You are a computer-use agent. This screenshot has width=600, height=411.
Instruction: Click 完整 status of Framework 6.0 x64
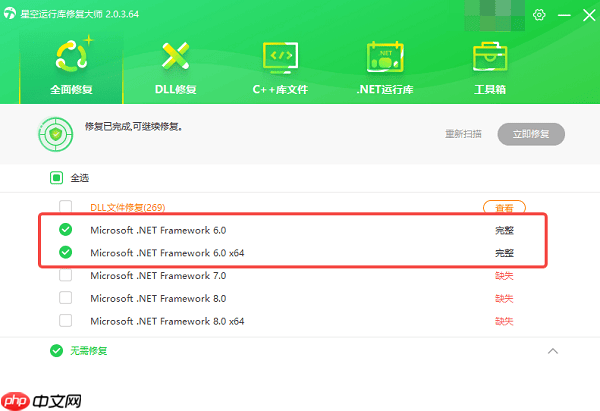coord(504,253)
